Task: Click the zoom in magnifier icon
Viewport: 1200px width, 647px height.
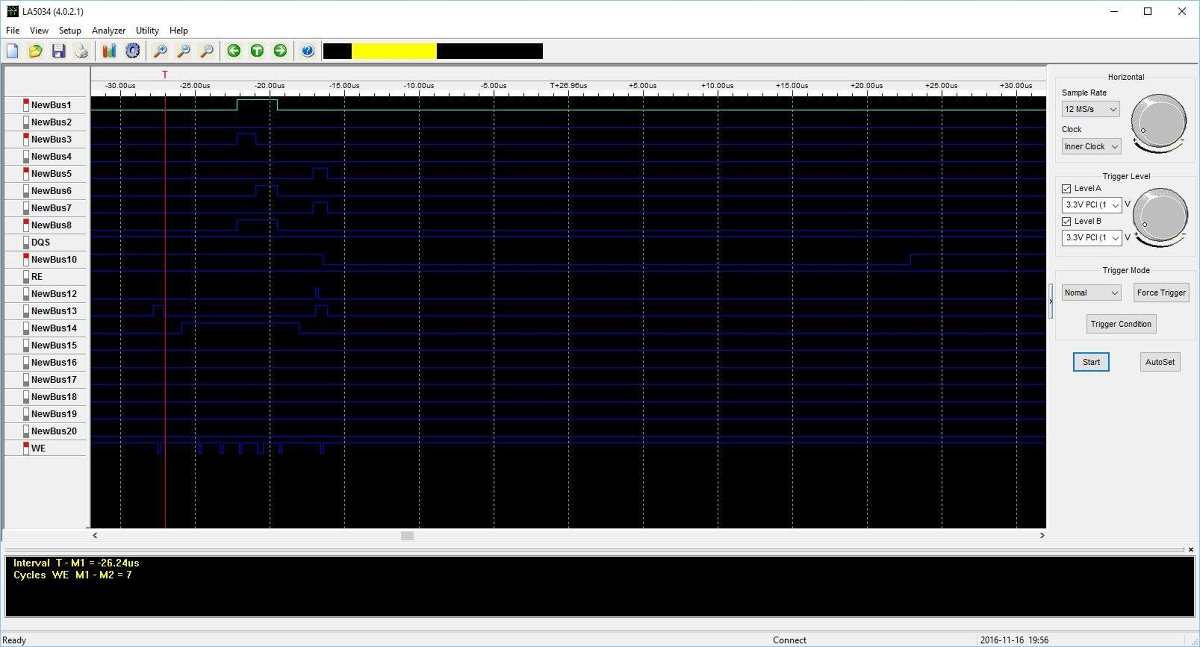Action: pos(160,51)
